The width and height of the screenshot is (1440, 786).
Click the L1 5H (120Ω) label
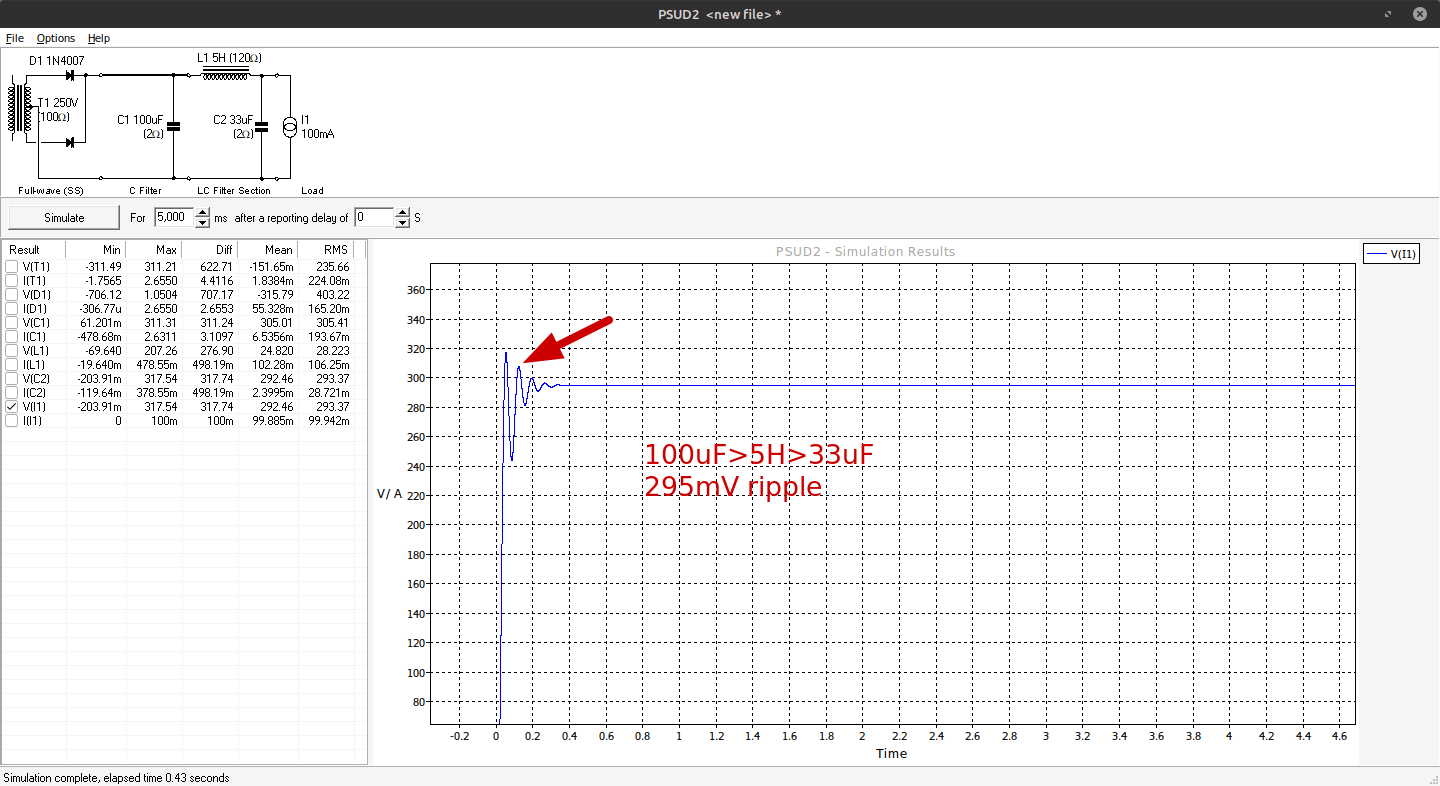[x=230, y=58]
